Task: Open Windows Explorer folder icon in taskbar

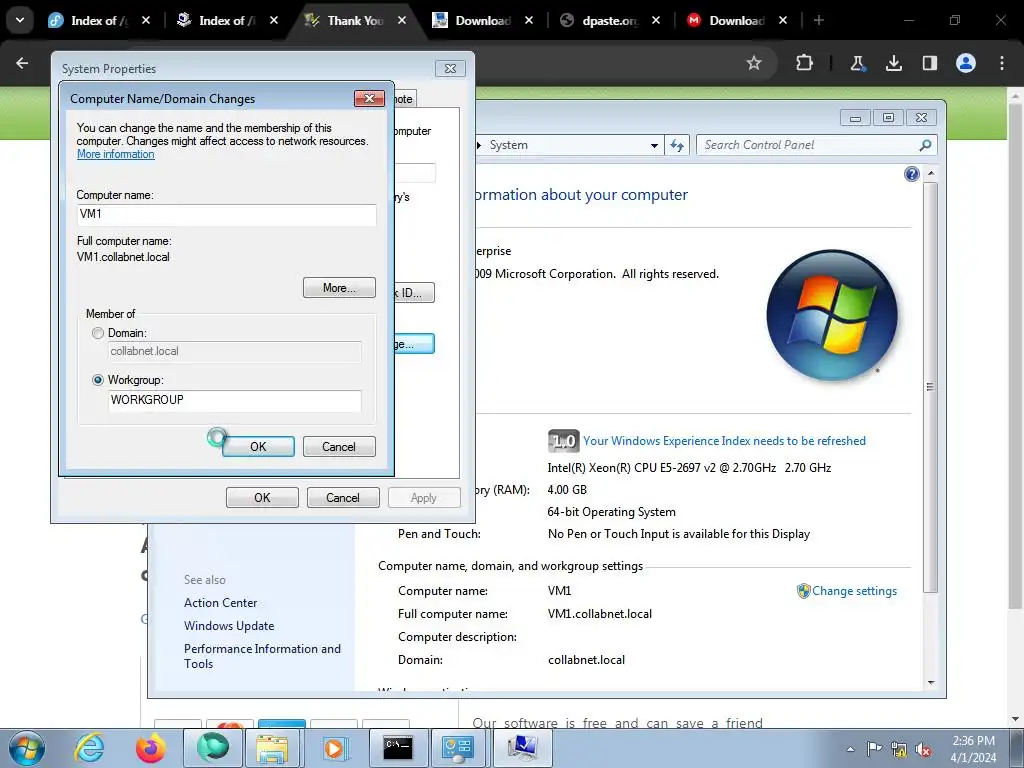Action: [x=272, y=748]
